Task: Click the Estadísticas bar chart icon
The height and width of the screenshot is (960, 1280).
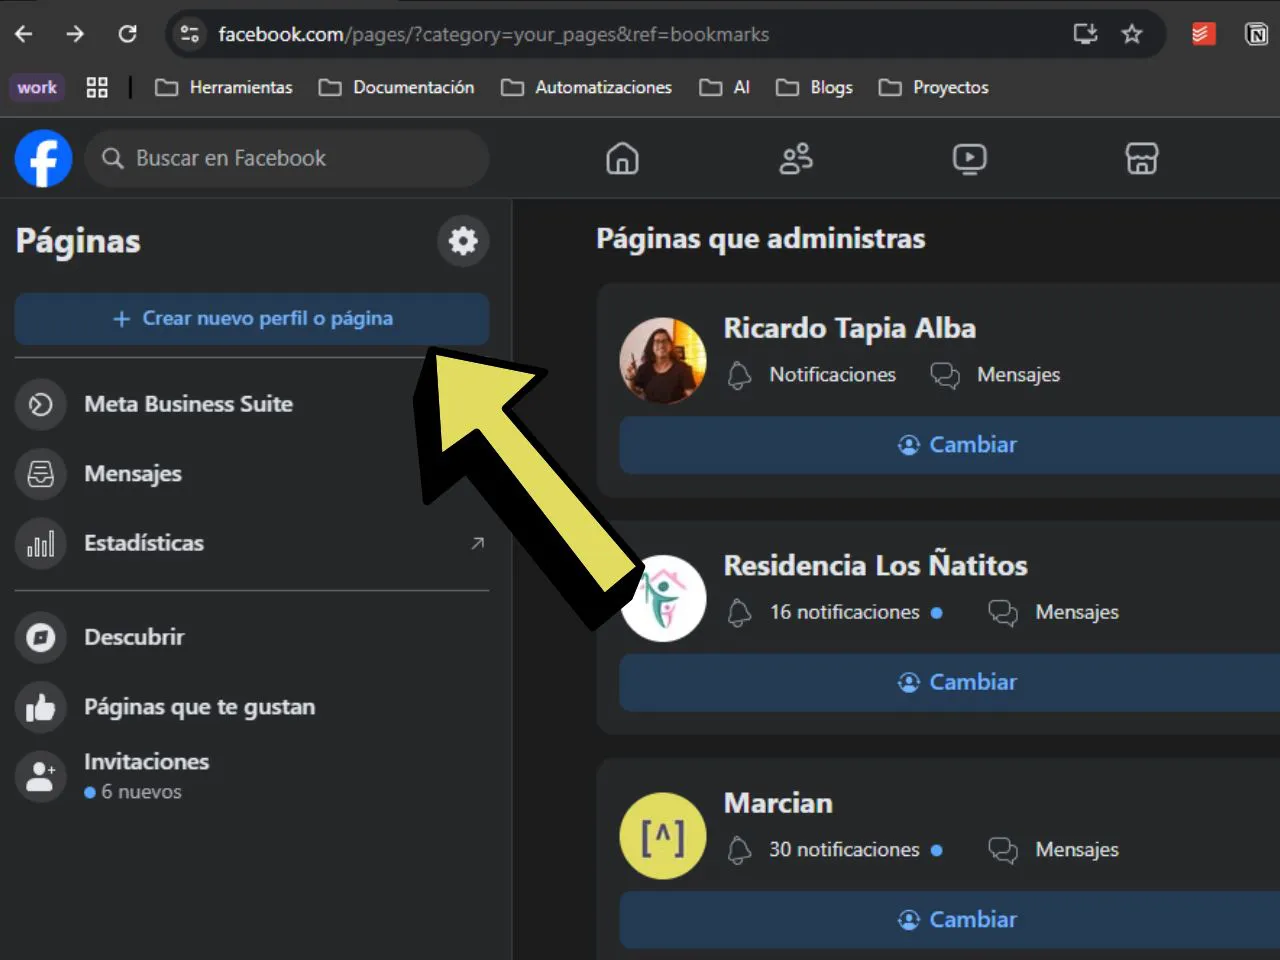Action: point(41,543)
